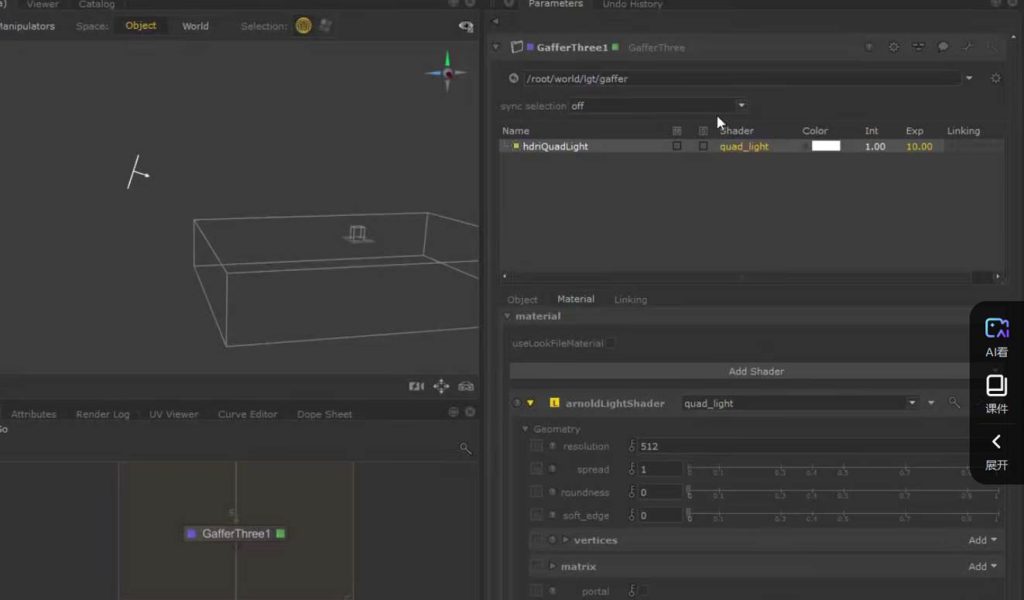Select the GafferThree1 node in node graph

point(236,534)
